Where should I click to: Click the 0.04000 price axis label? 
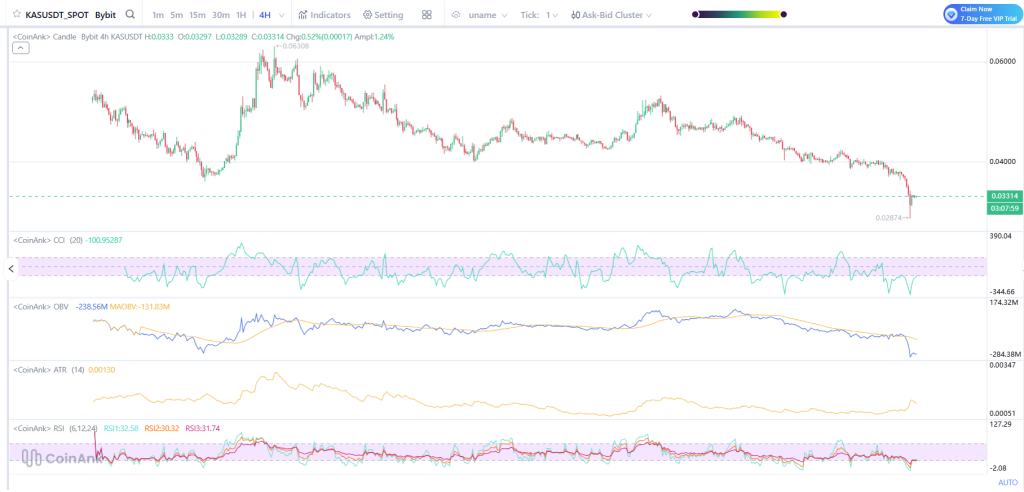[1003, 161]
